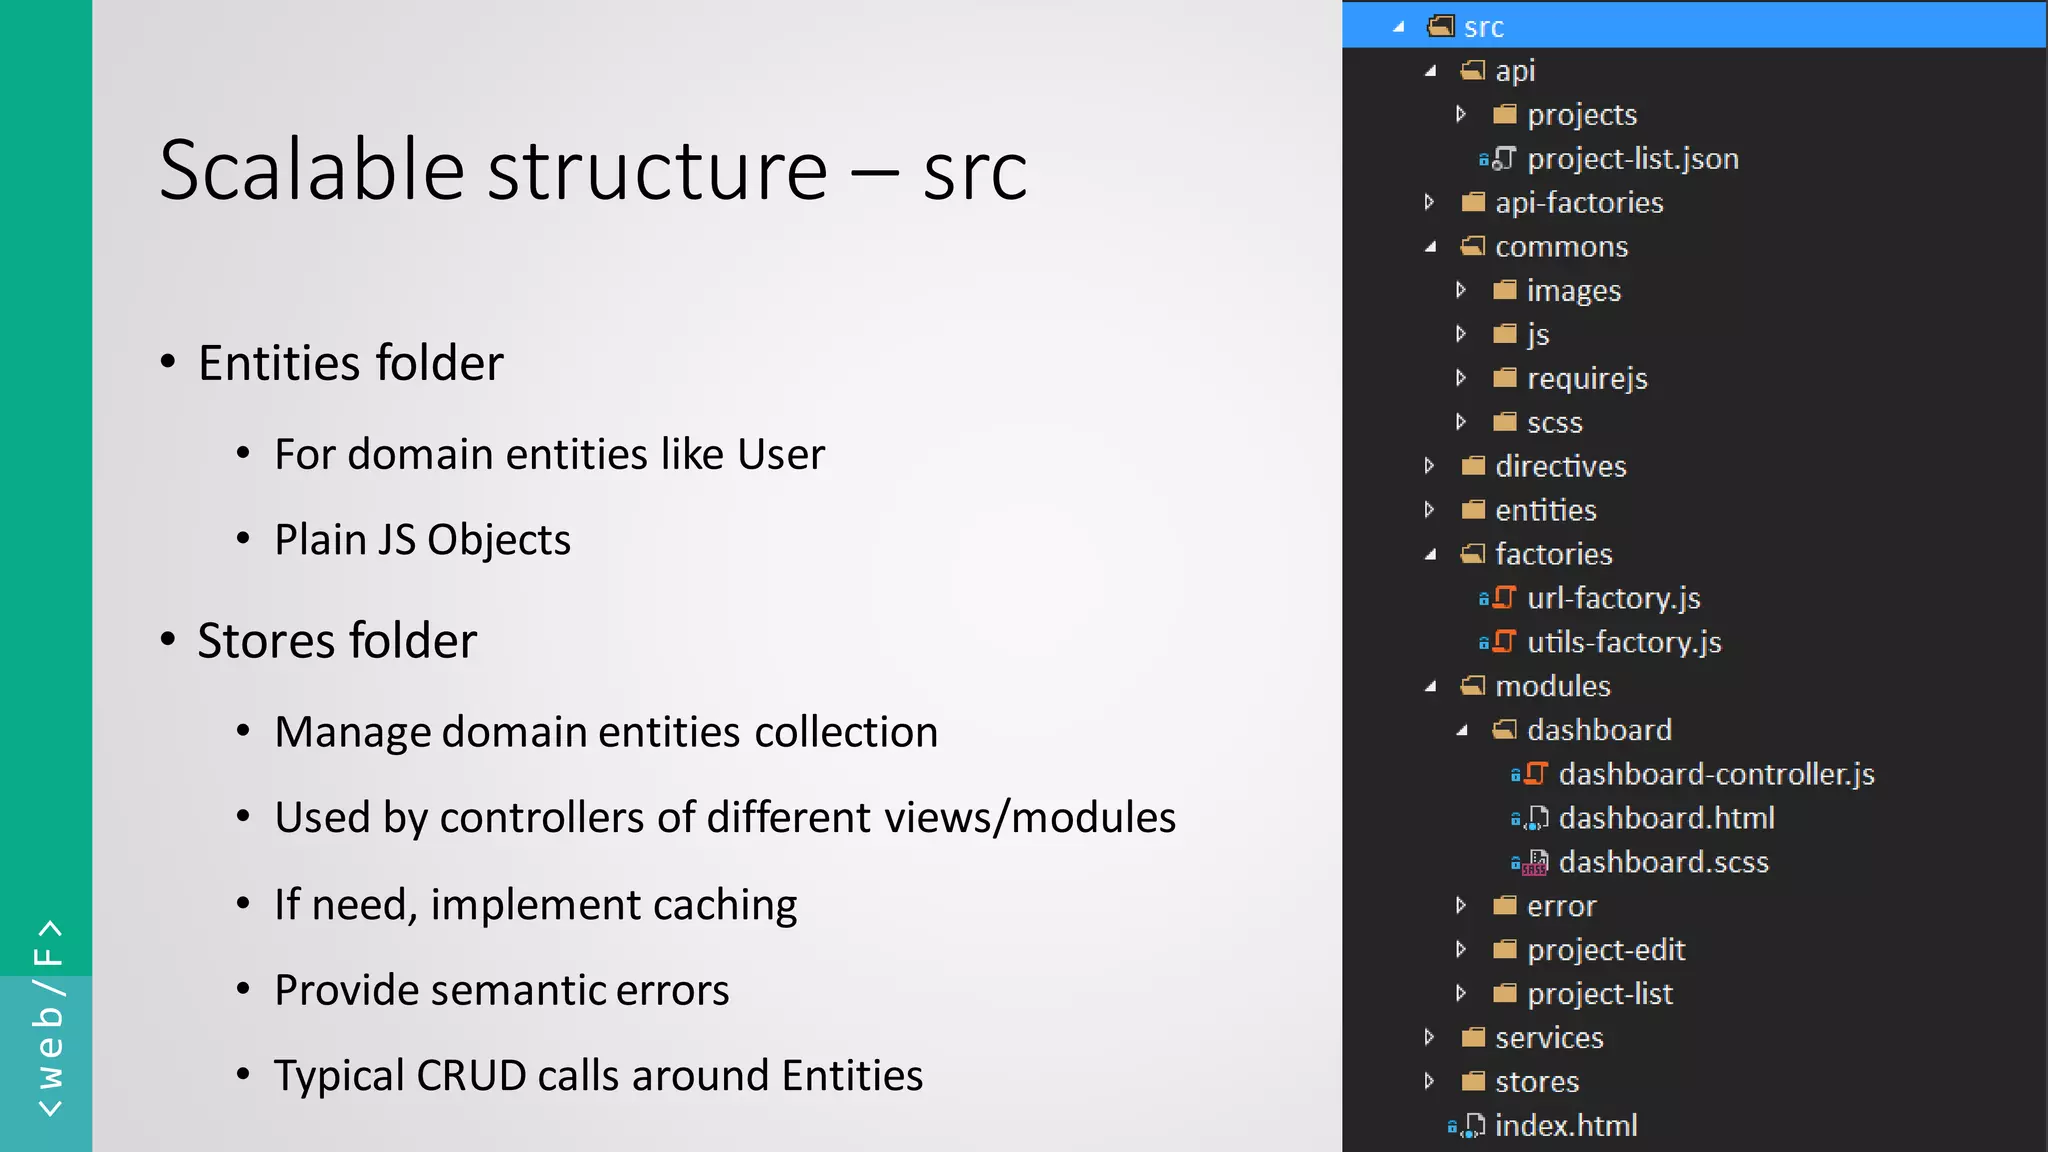Click the projects folder icon
The width and height of the screenshot is (2048, 1152).
tap(1505, 114)
